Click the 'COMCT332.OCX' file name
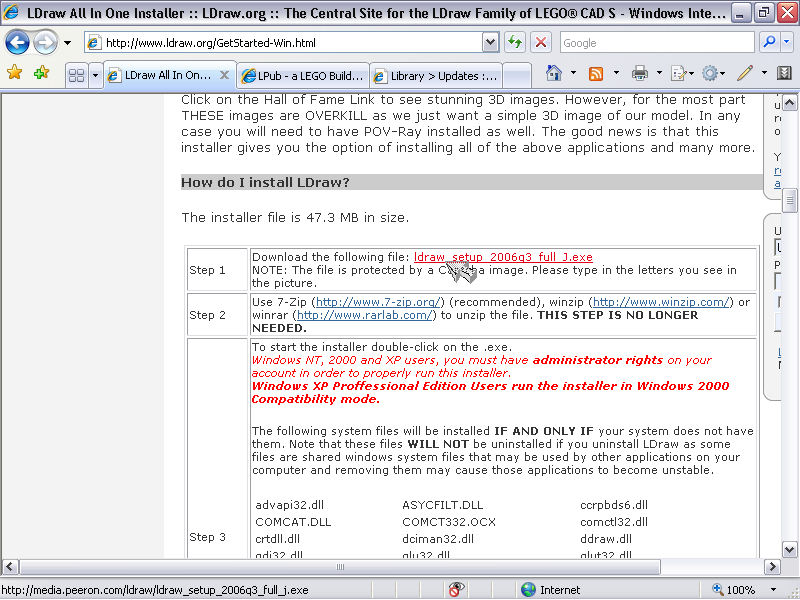This screenshot has width=800, height=600. pos(449,522)
